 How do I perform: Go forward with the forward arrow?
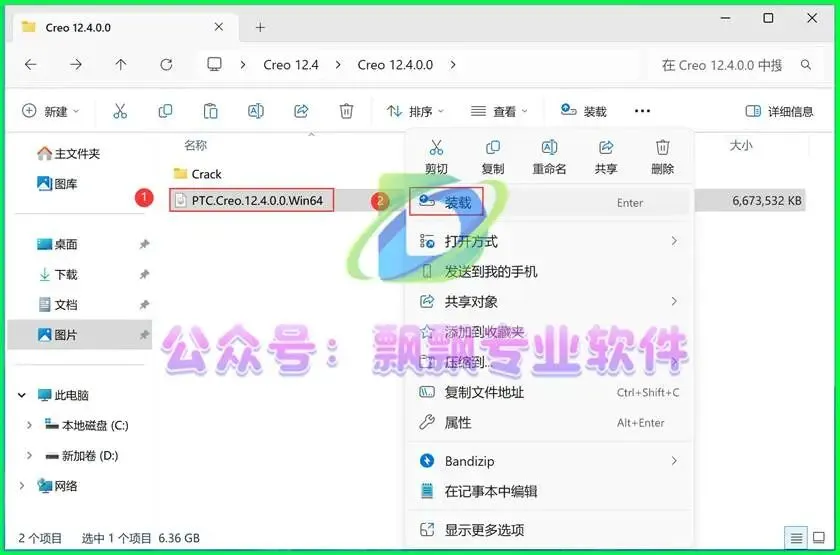coord(76,65)
